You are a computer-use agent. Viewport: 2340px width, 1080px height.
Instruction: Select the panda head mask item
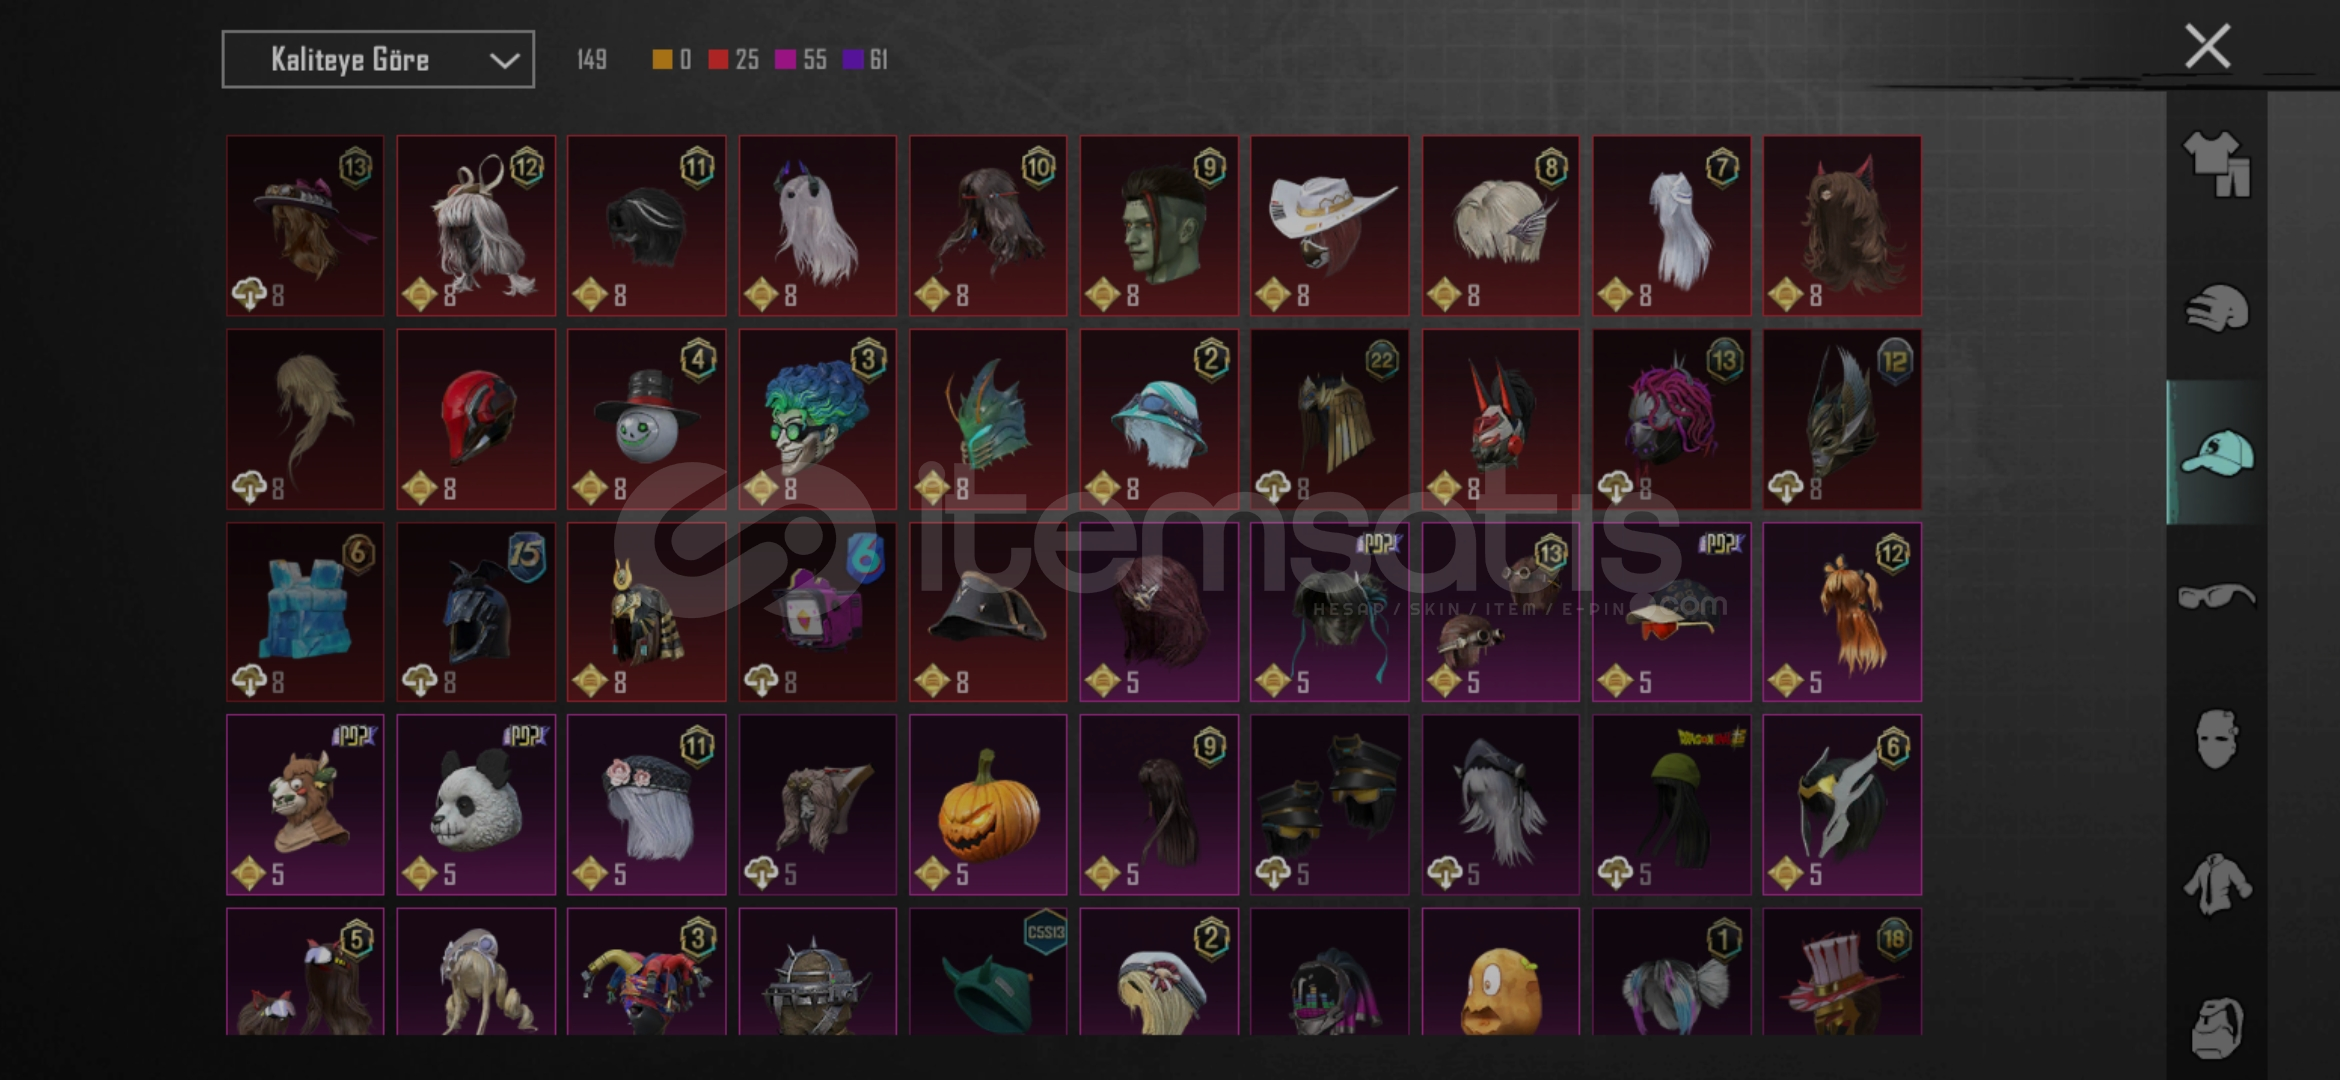coord(476,805)
